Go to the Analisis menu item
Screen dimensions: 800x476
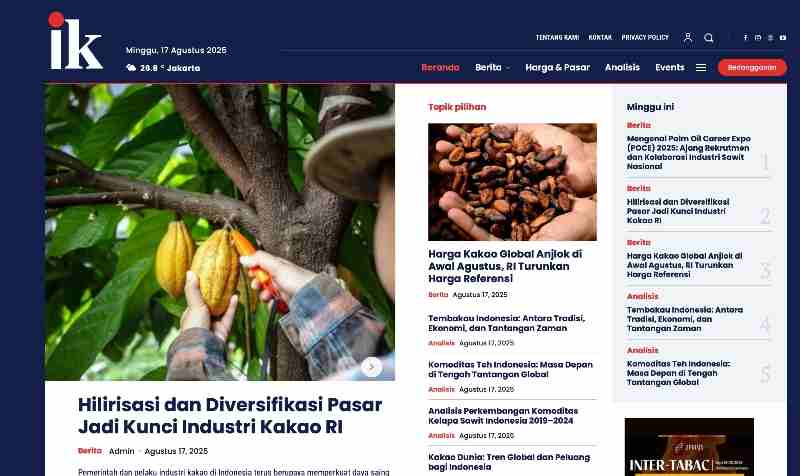point(622,67)
